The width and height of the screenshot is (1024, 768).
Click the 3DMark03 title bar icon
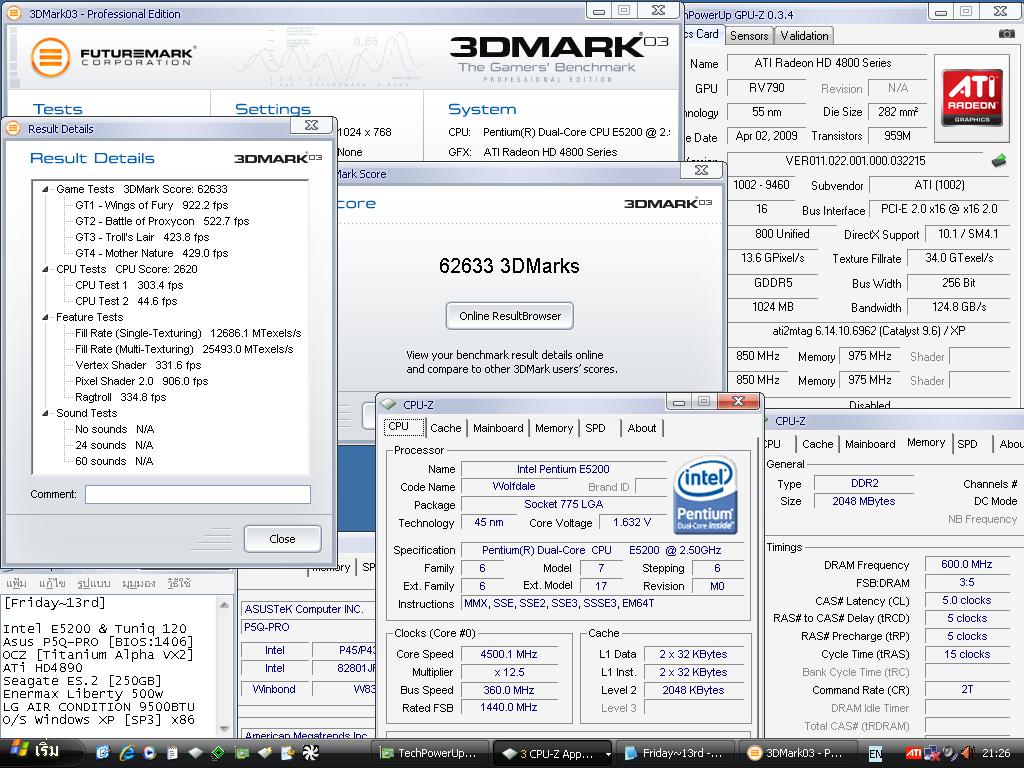coord(13,13)
